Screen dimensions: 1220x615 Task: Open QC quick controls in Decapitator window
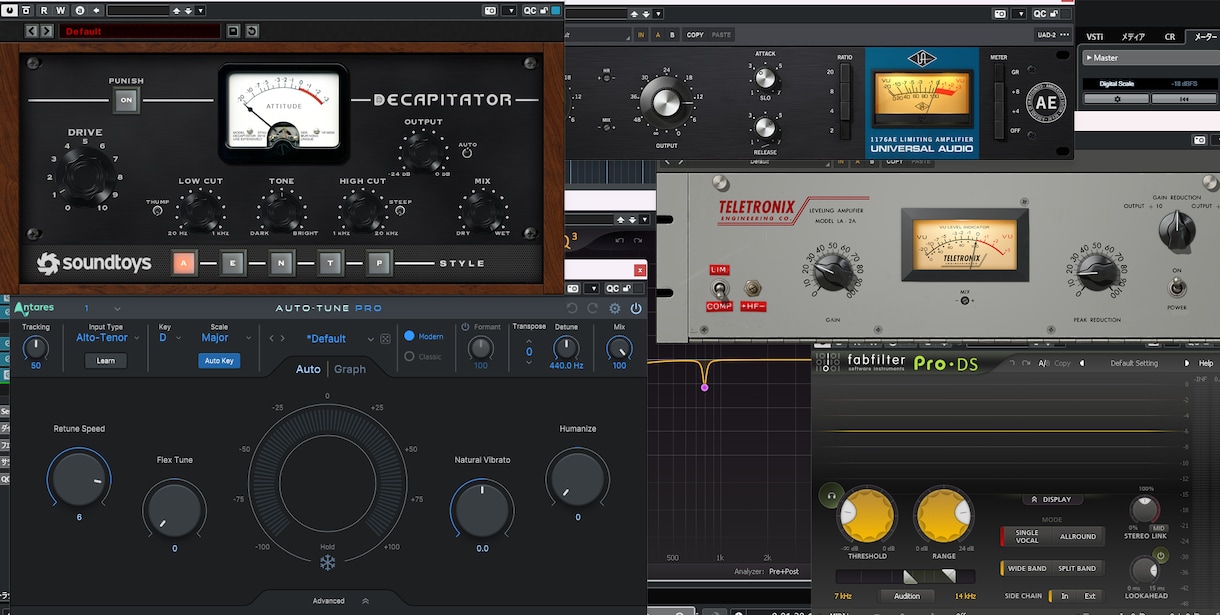[530, 10]
